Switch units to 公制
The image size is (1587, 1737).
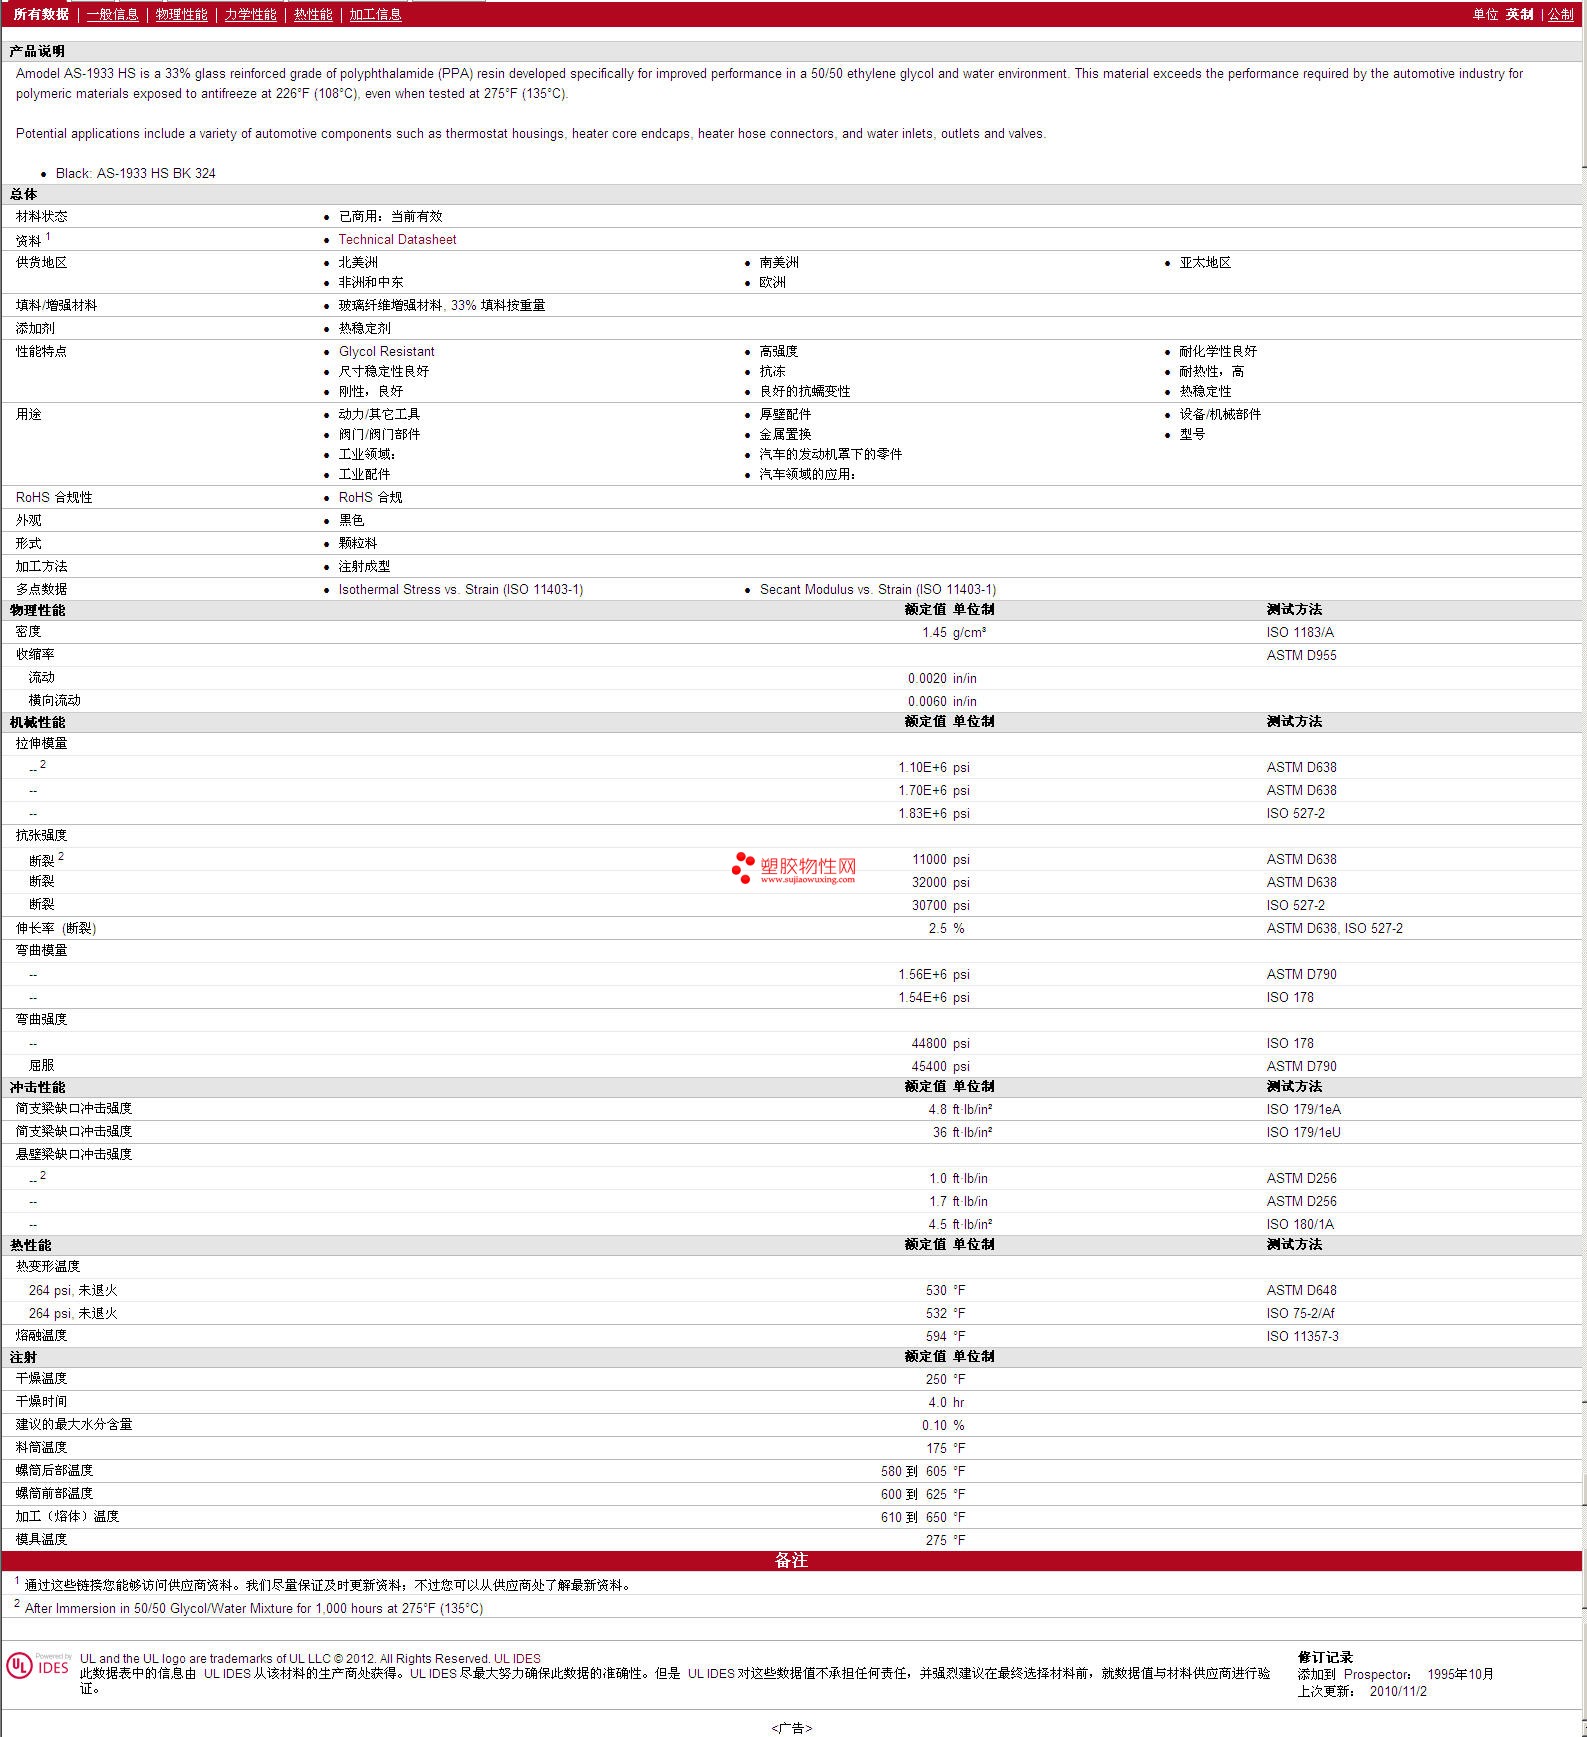1561,14
